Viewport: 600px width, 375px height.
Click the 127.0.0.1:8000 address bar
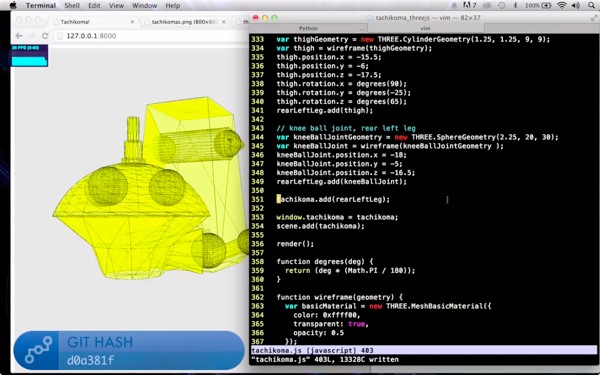(x=151, y=36)
